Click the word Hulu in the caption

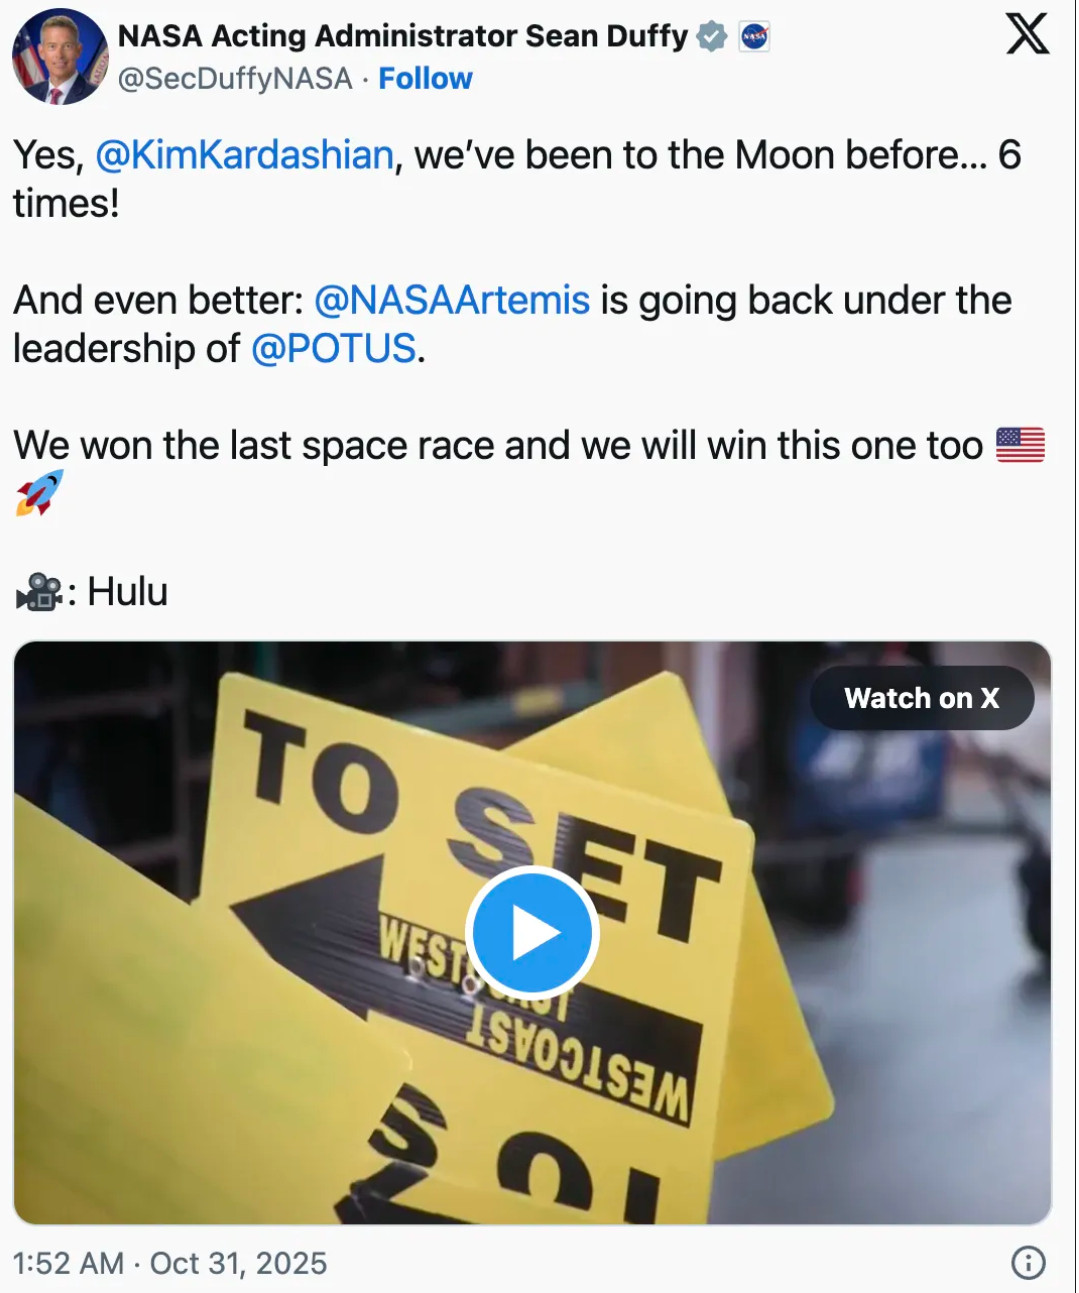126,591
